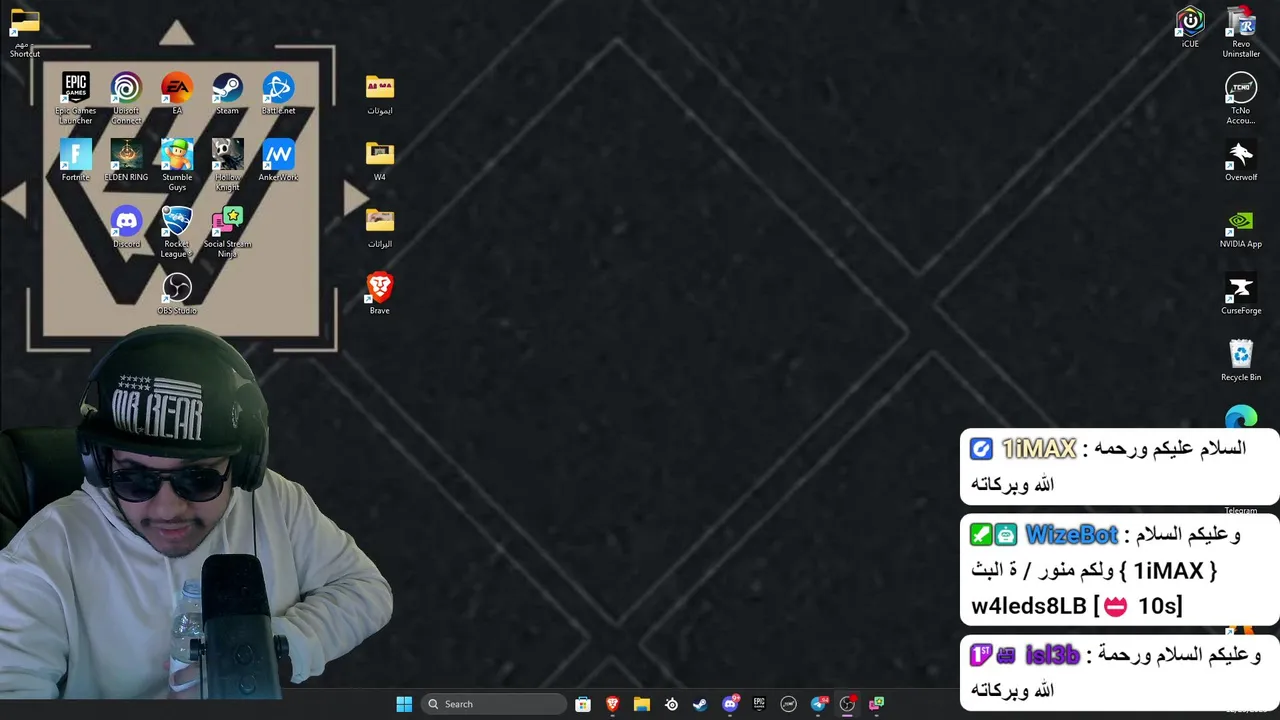Open Social Stream Ninja from the taskbar

pos(877,704)
